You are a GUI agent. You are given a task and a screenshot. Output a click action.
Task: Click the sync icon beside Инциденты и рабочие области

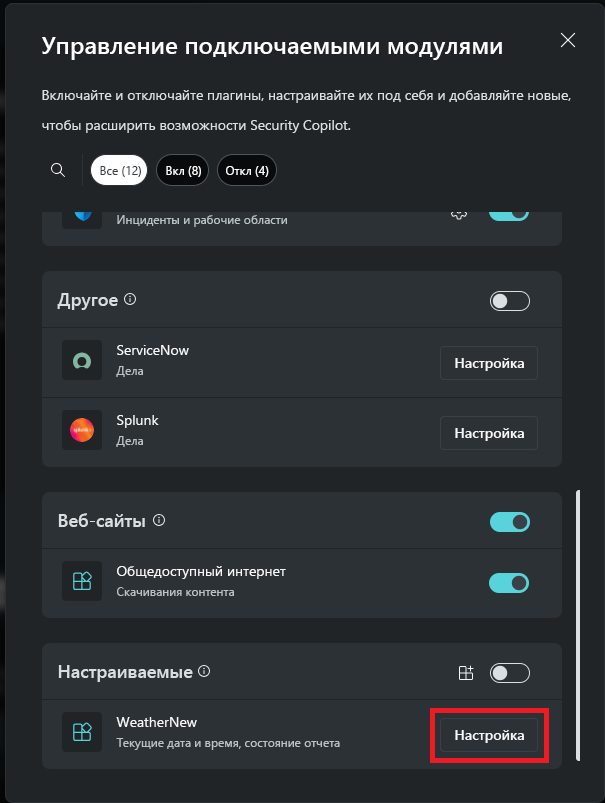(x=459, y=212)
